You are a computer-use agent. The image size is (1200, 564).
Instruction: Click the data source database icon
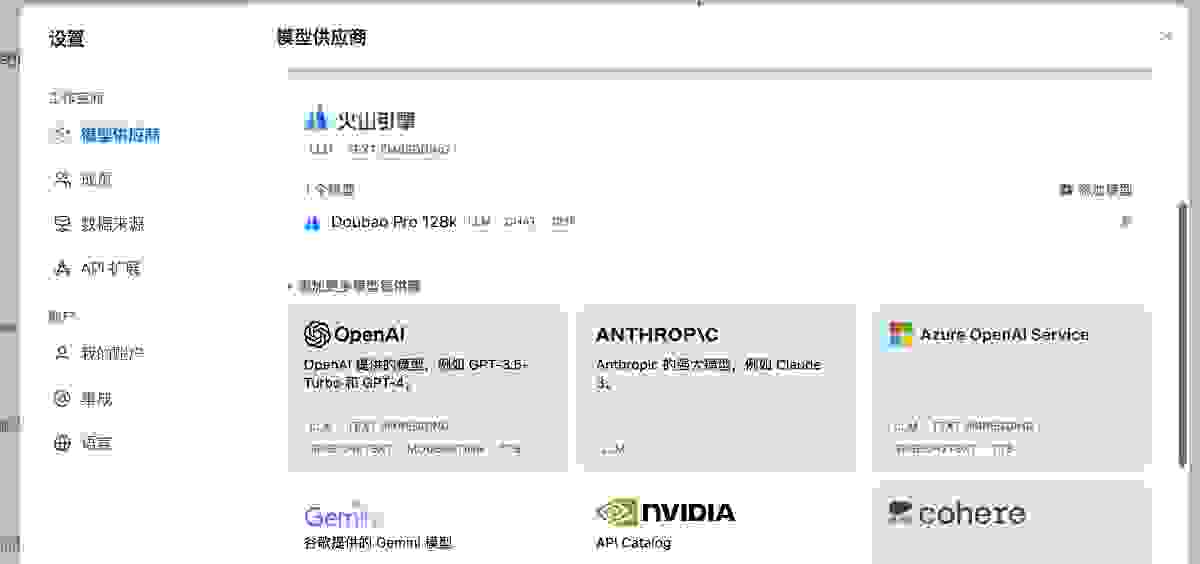[62, 224]
